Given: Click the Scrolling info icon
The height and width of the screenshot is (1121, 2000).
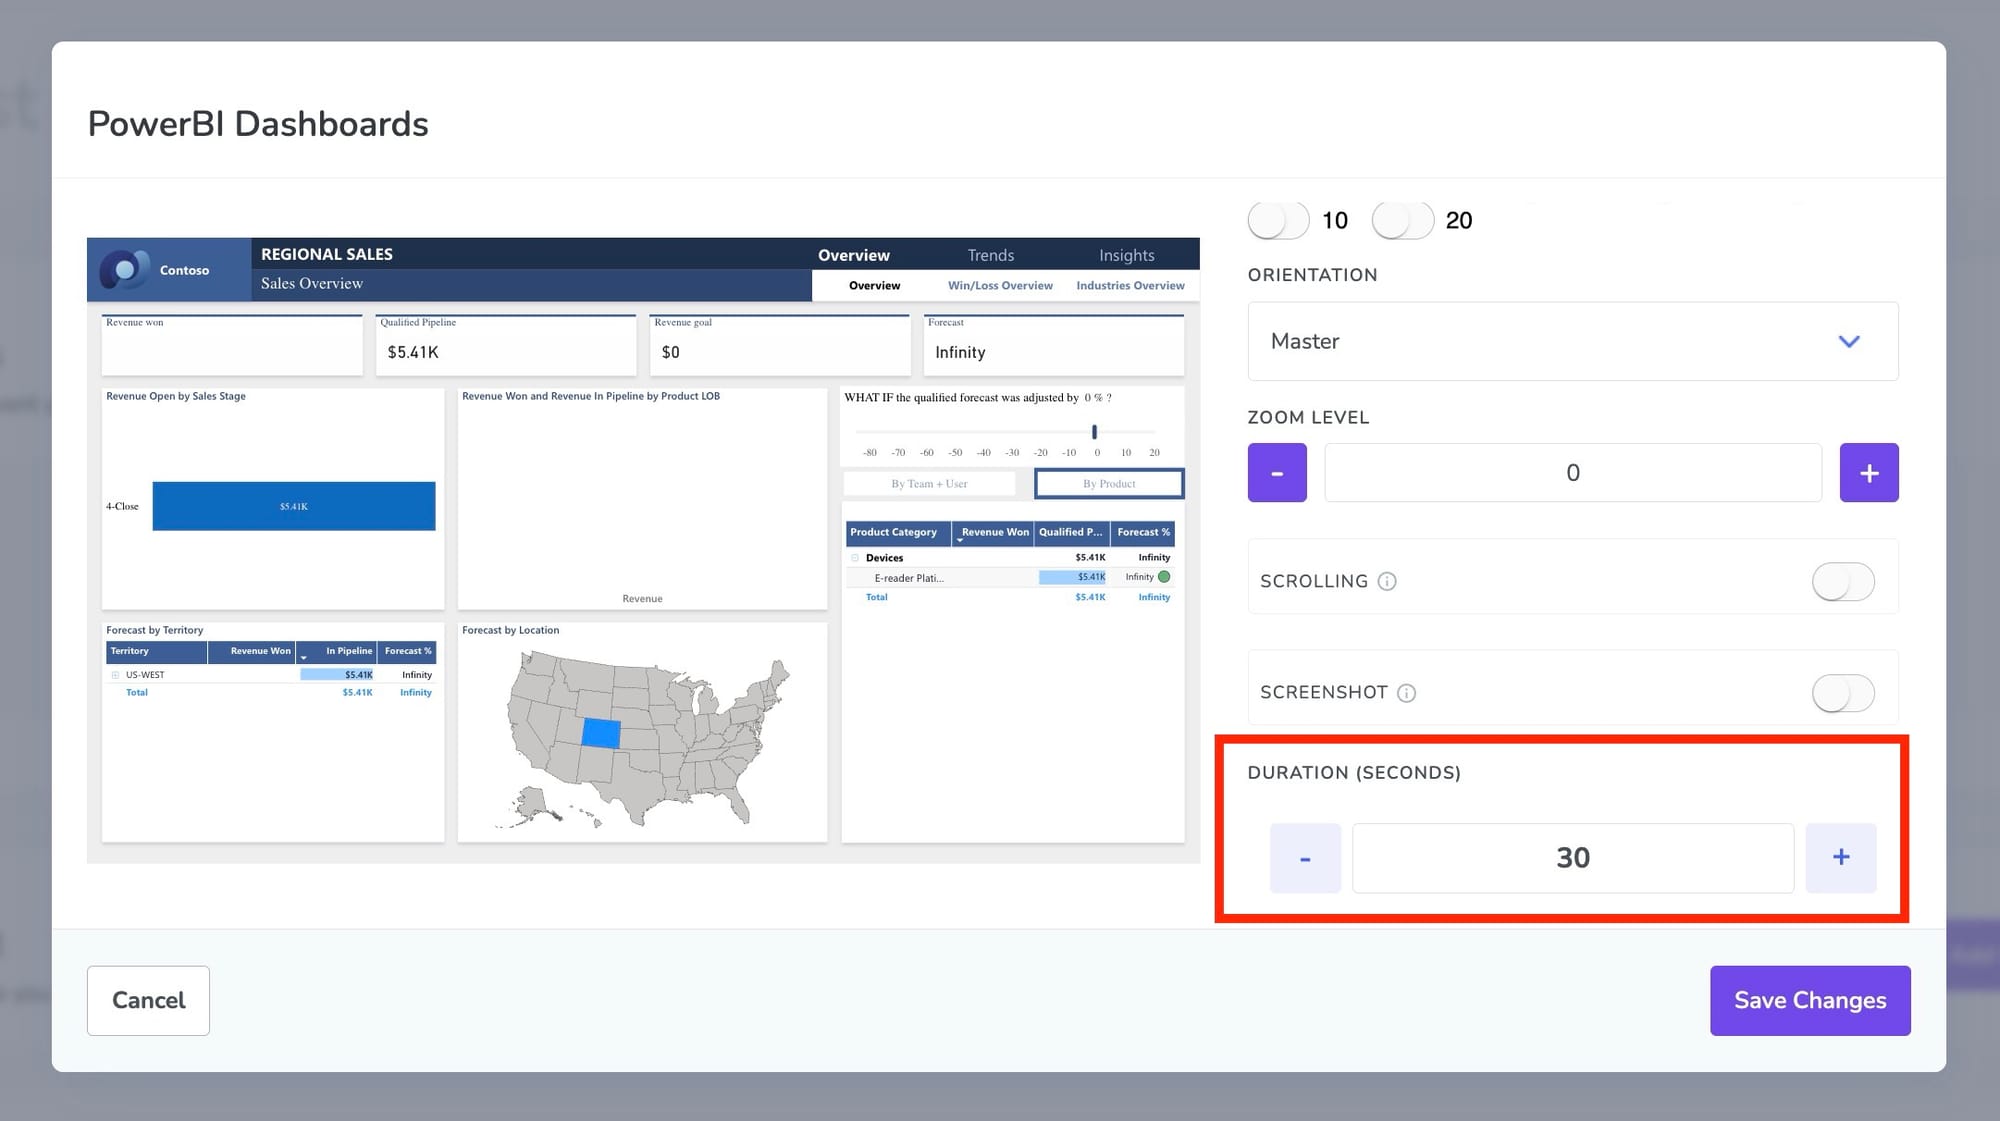Looking at the screenshot, I should pyautogui.click(x=1387, y=581).
